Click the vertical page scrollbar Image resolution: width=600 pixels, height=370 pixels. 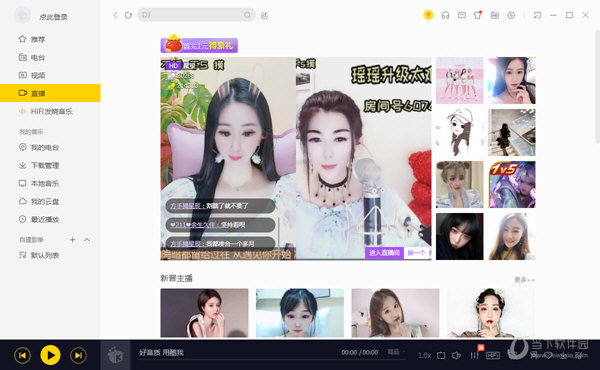[598, 86]
